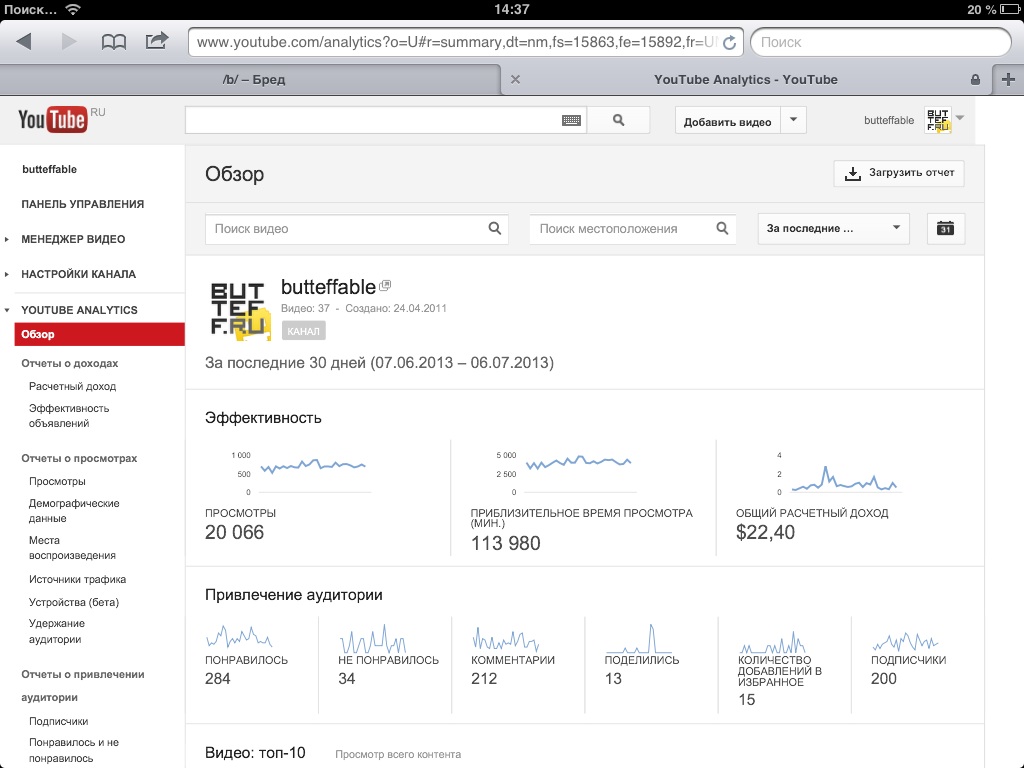Open the Расчетный доход report
Screen dimensions: 1024x768
72,387
